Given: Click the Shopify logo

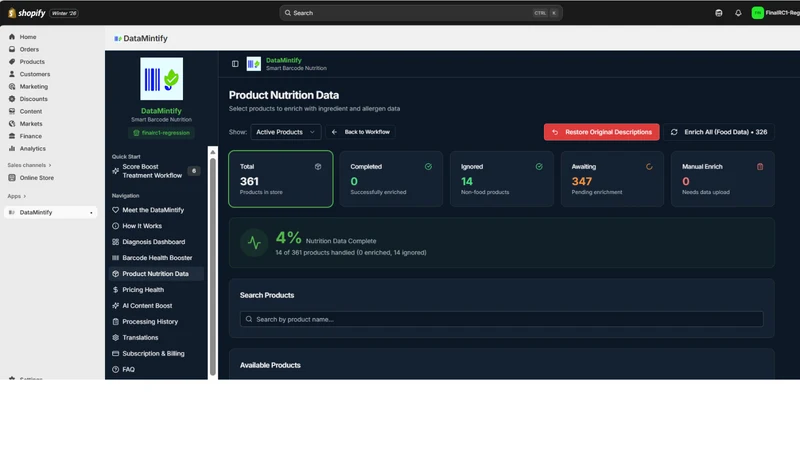Looking at the screenshot, I should 27,13.
